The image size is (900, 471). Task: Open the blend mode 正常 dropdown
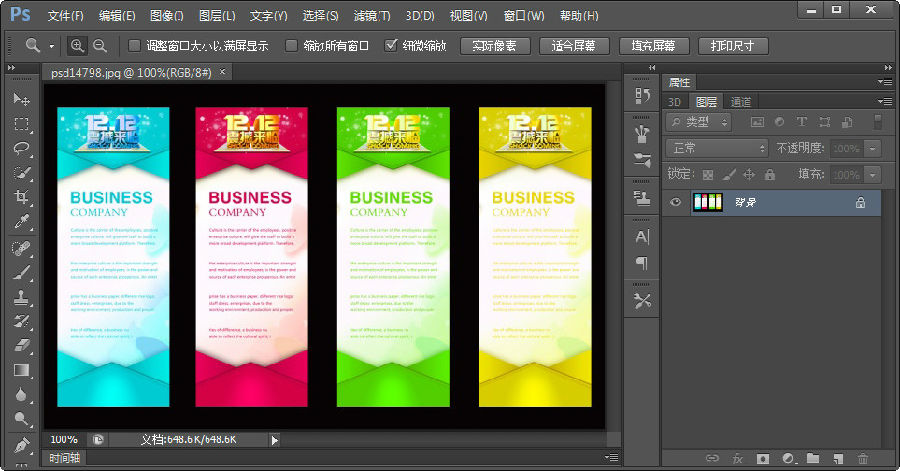[x=717, y=148]
